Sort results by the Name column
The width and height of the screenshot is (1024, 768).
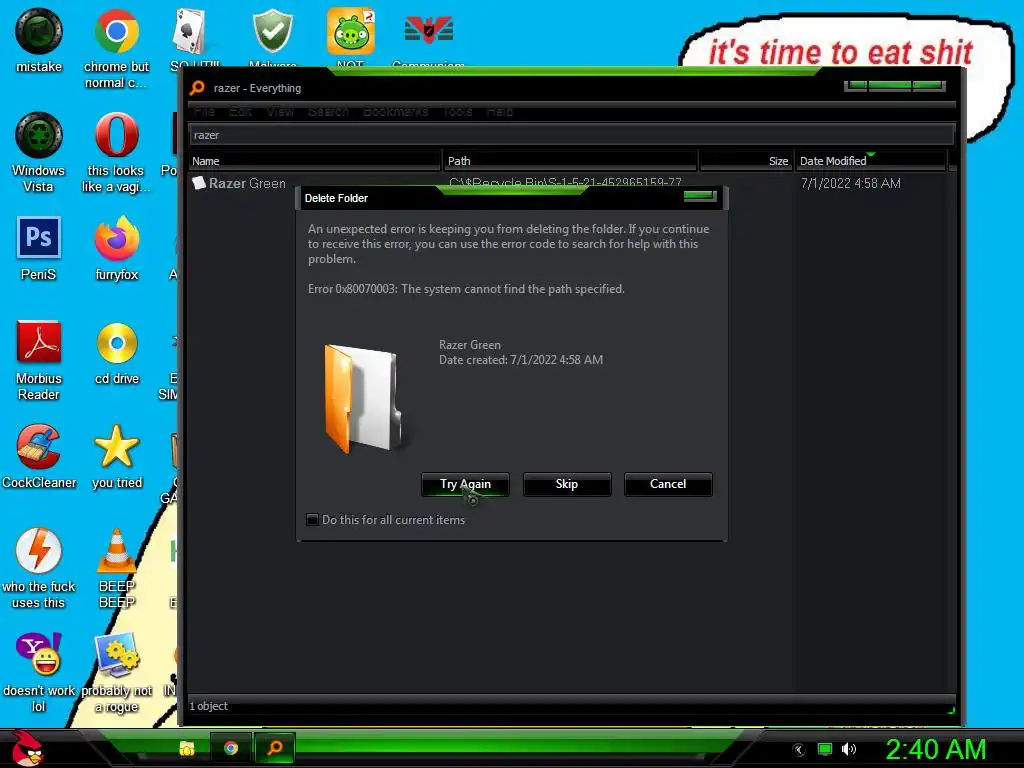315,161
